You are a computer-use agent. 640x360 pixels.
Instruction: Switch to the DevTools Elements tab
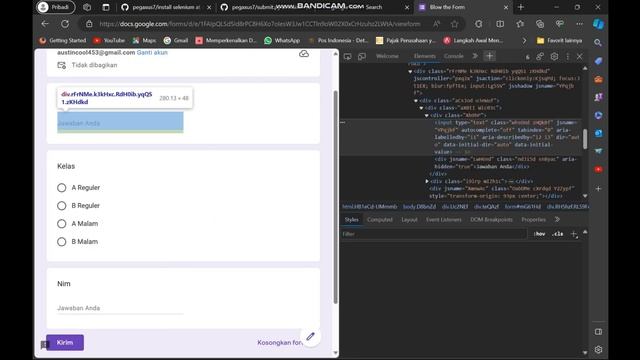pos(424,56)
